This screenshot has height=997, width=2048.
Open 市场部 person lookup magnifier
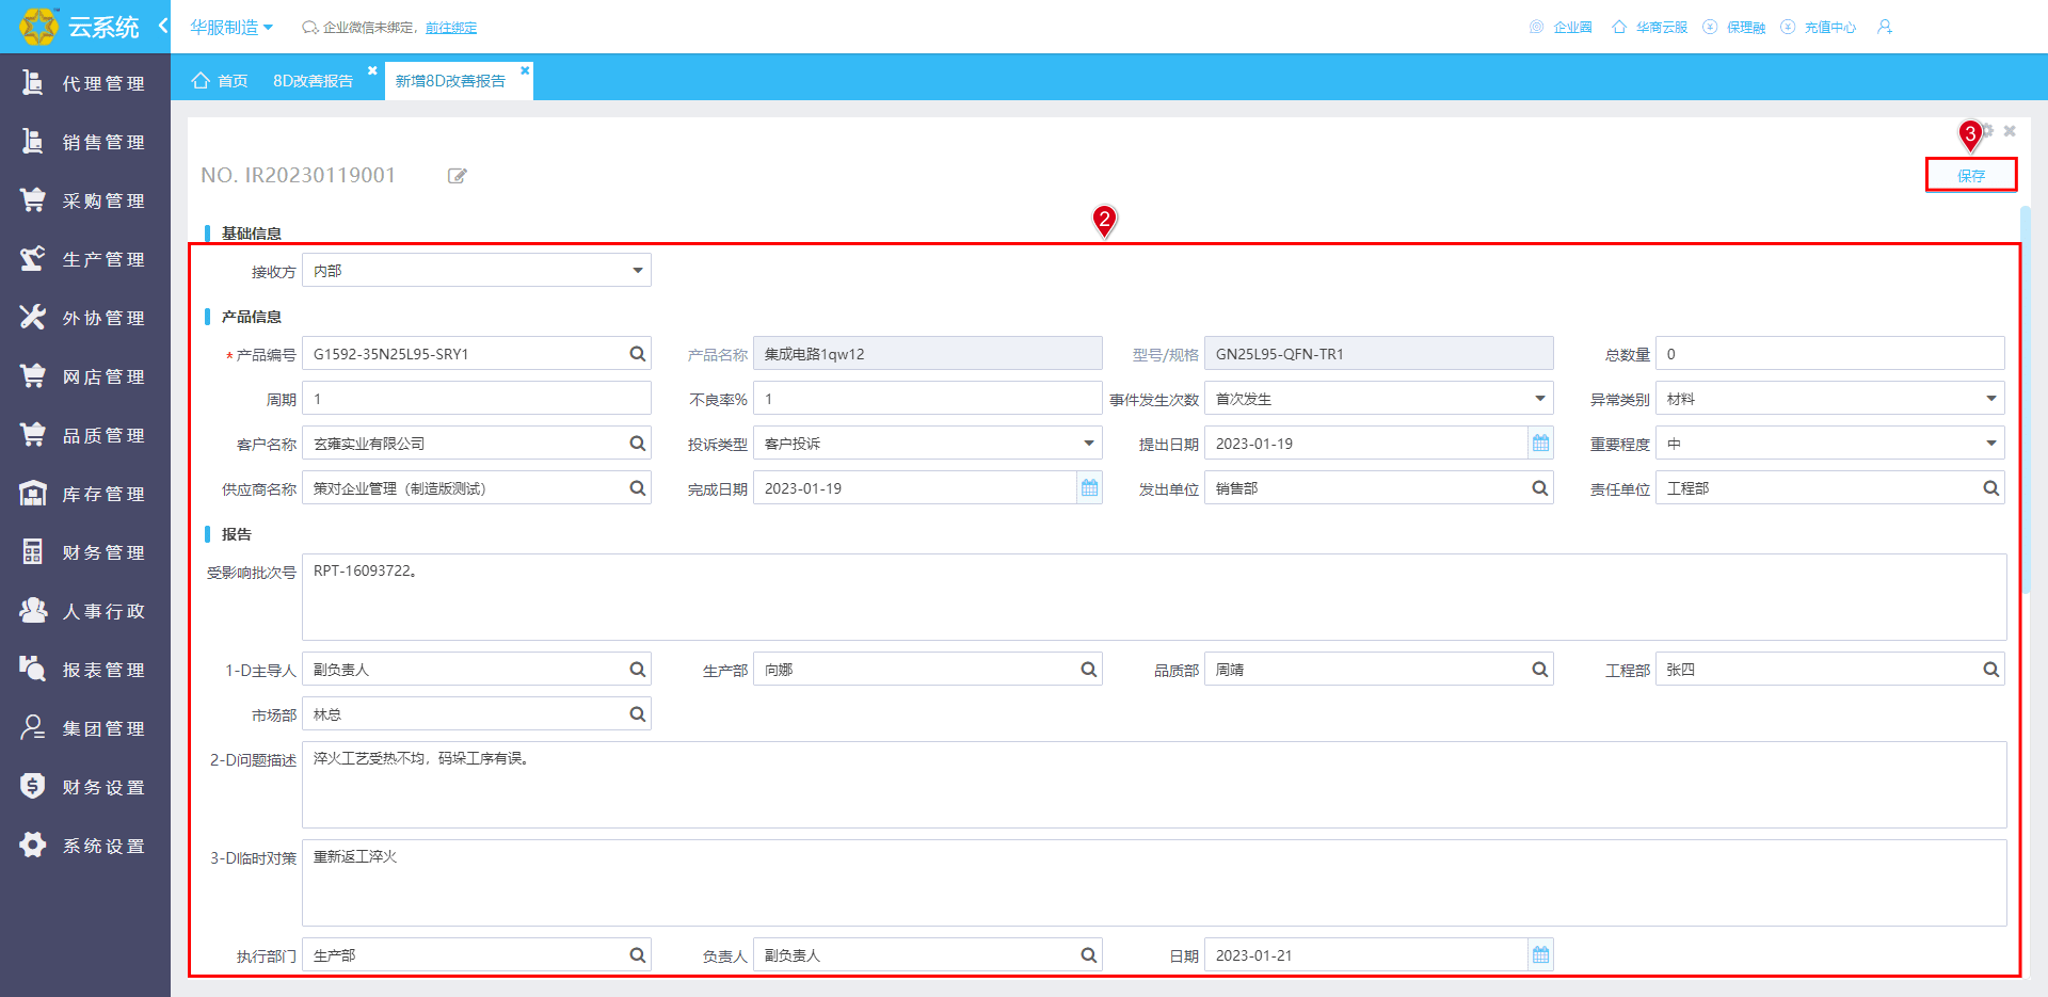(637, 714)
